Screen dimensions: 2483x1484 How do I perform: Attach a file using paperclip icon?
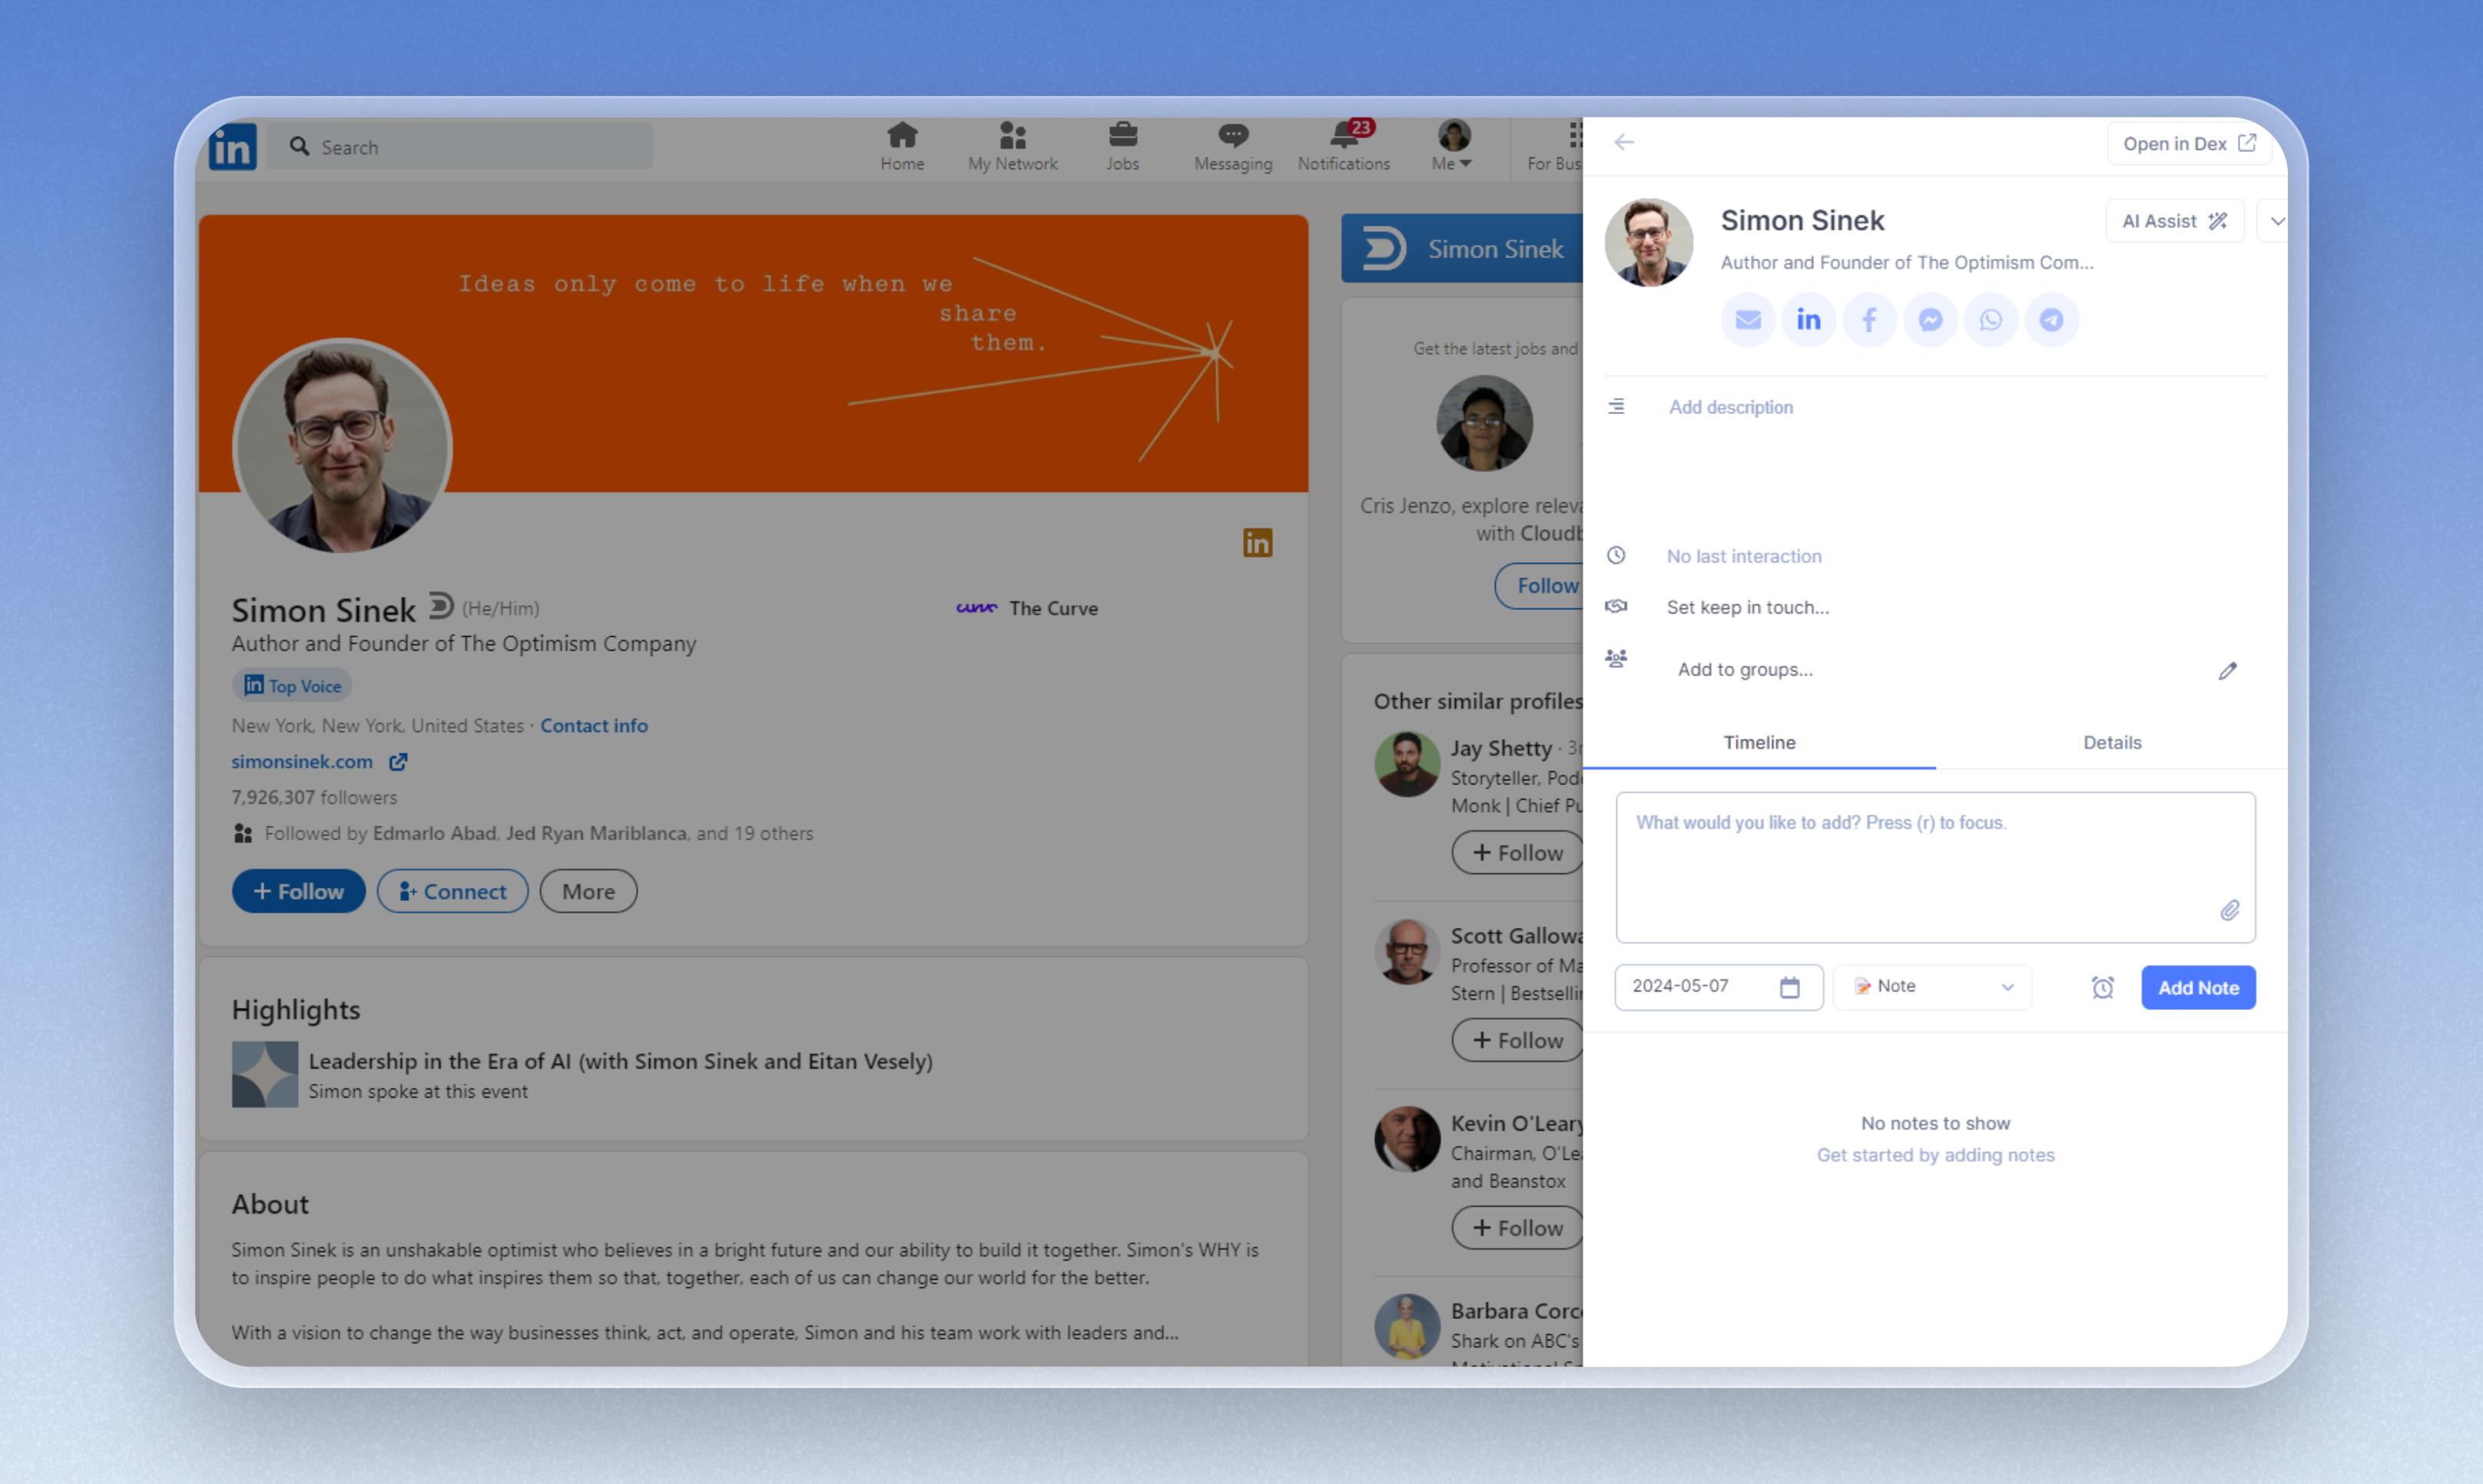point(2229,911)
